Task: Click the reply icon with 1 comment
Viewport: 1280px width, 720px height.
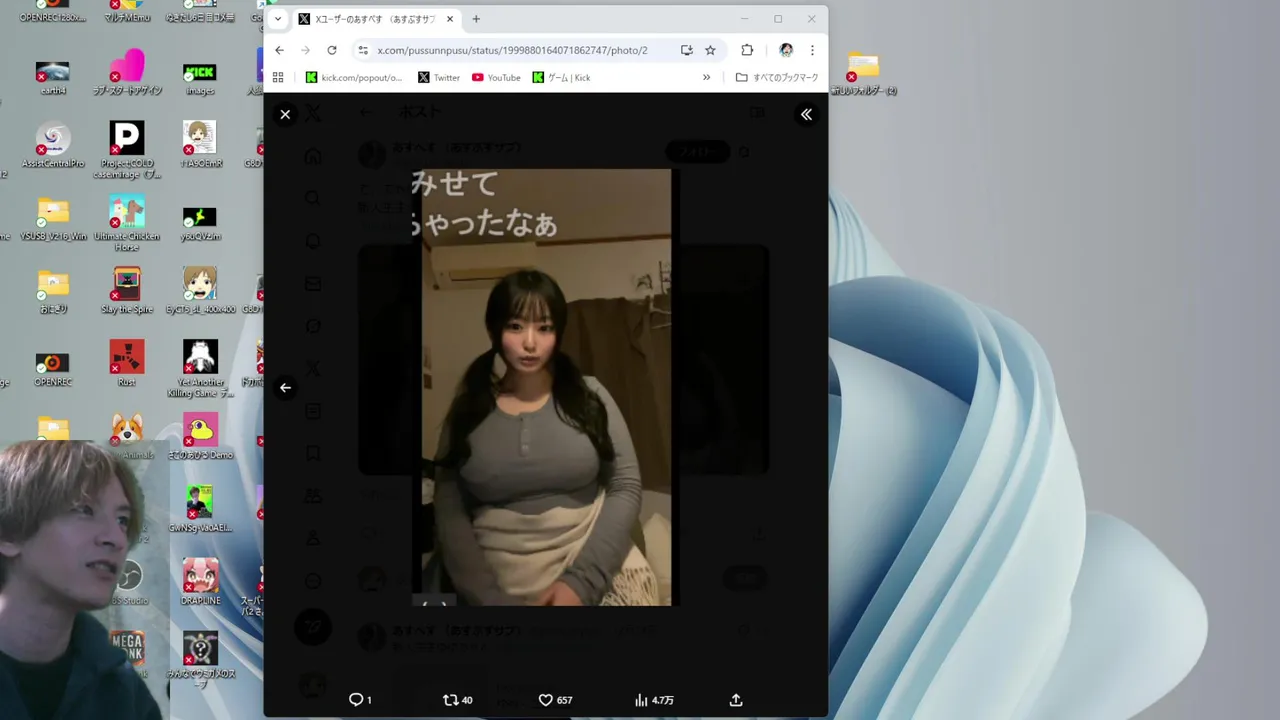Action: pos(360,700)
